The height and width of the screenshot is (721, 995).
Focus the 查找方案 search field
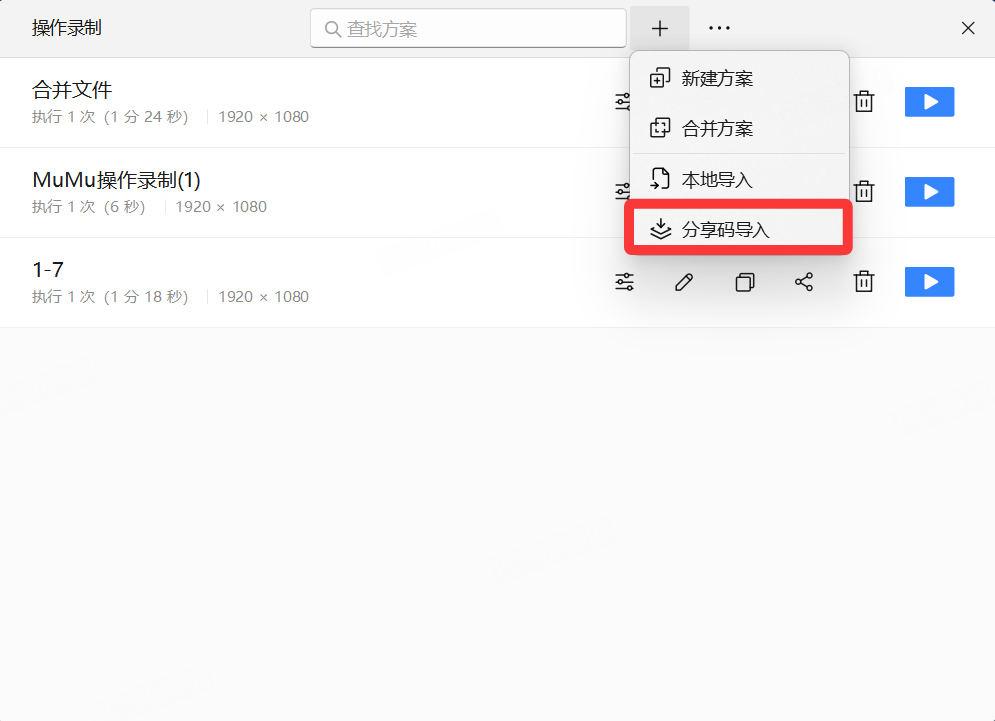coord(468,29)
